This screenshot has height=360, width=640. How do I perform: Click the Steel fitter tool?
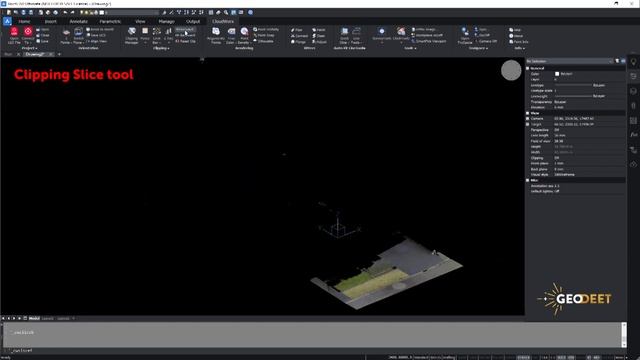[319, 36]
